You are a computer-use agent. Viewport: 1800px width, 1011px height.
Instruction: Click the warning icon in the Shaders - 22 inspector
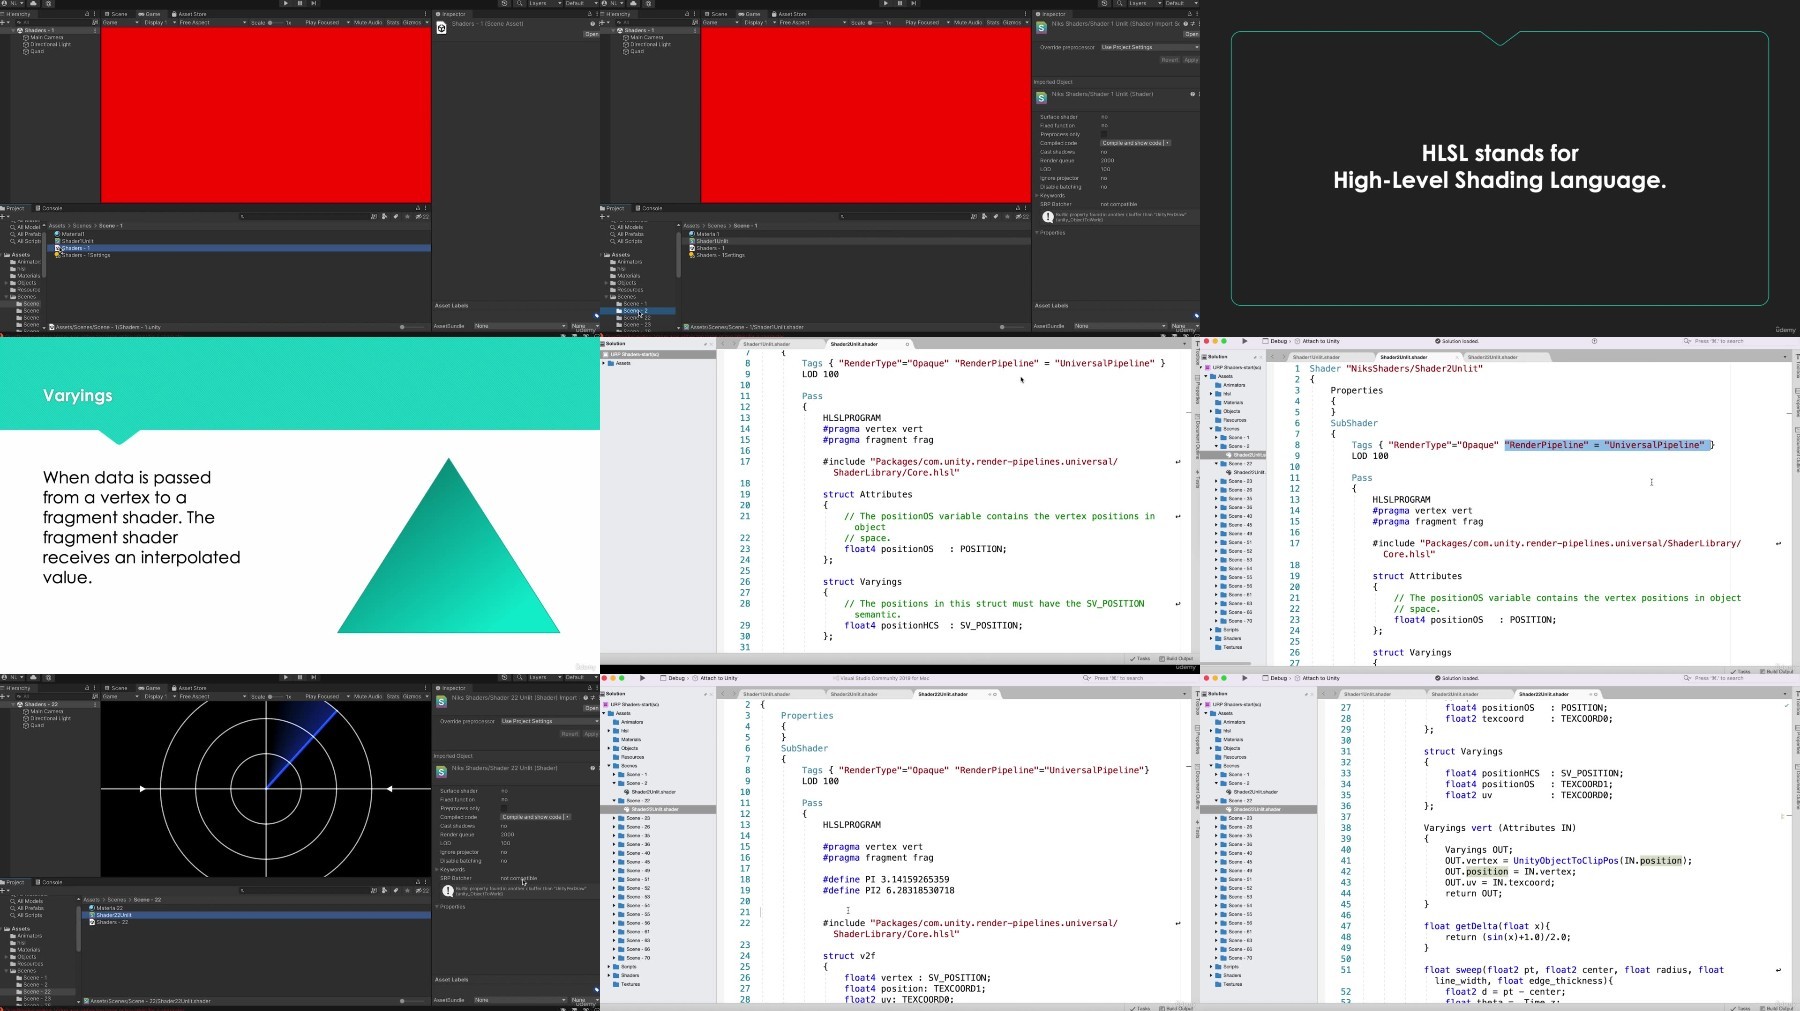[448, 890]
